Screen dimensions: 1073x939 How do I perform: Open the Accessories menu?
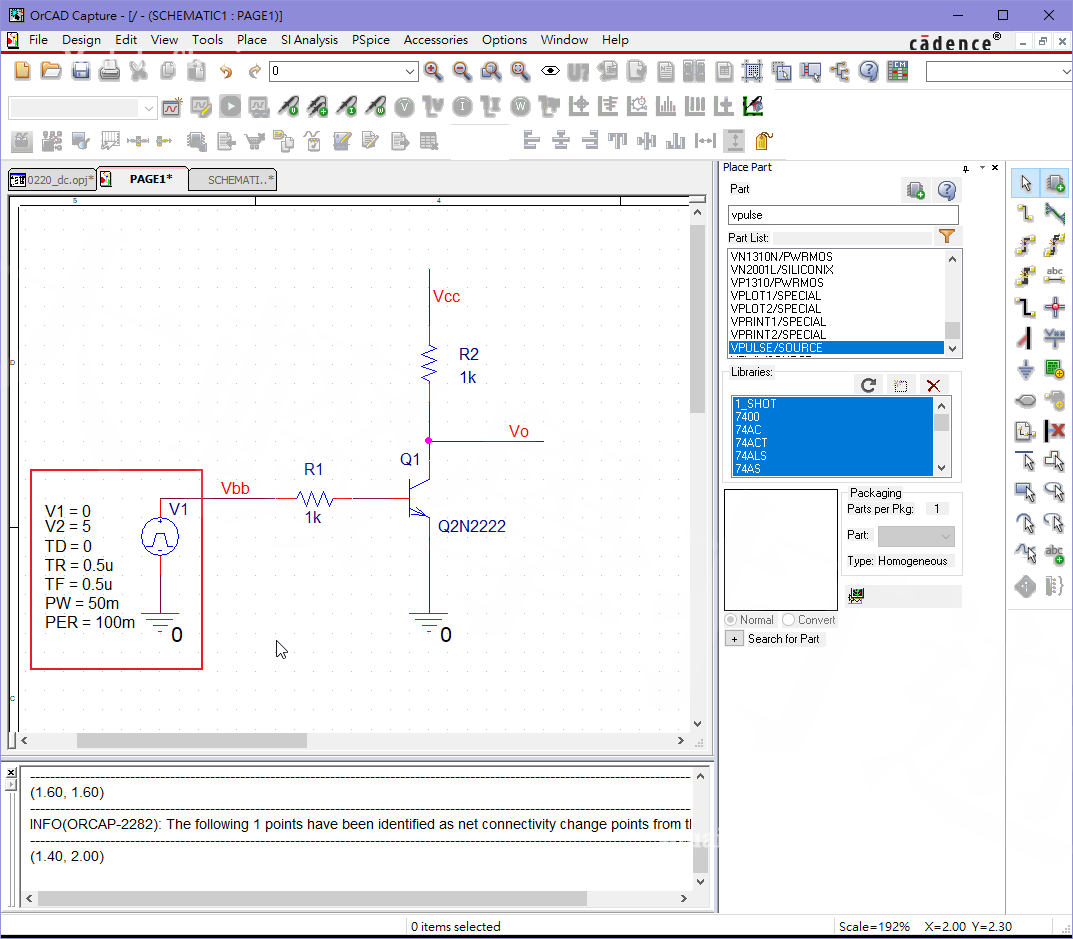click(x=436, y=40)
